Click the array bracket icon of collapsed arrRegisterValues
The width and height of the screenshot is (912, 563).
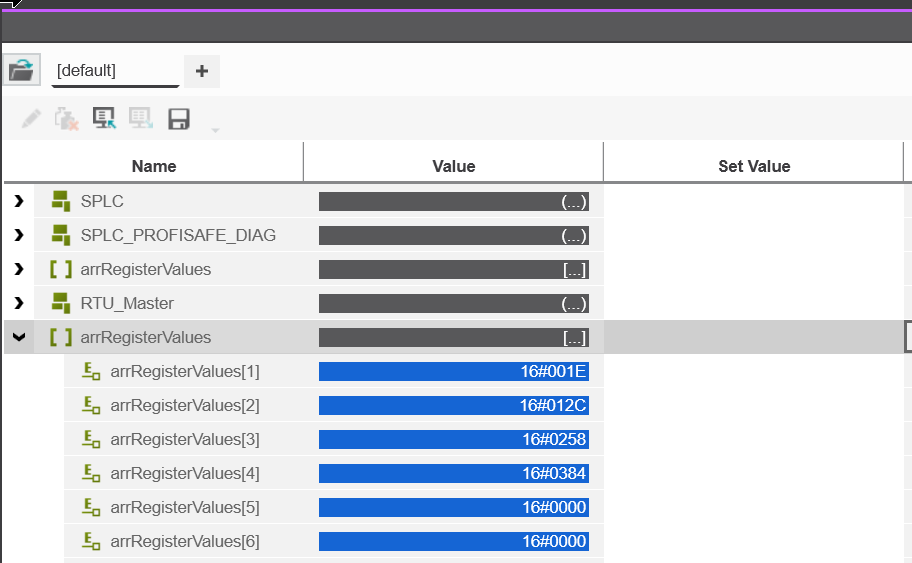tap(60, 269)
